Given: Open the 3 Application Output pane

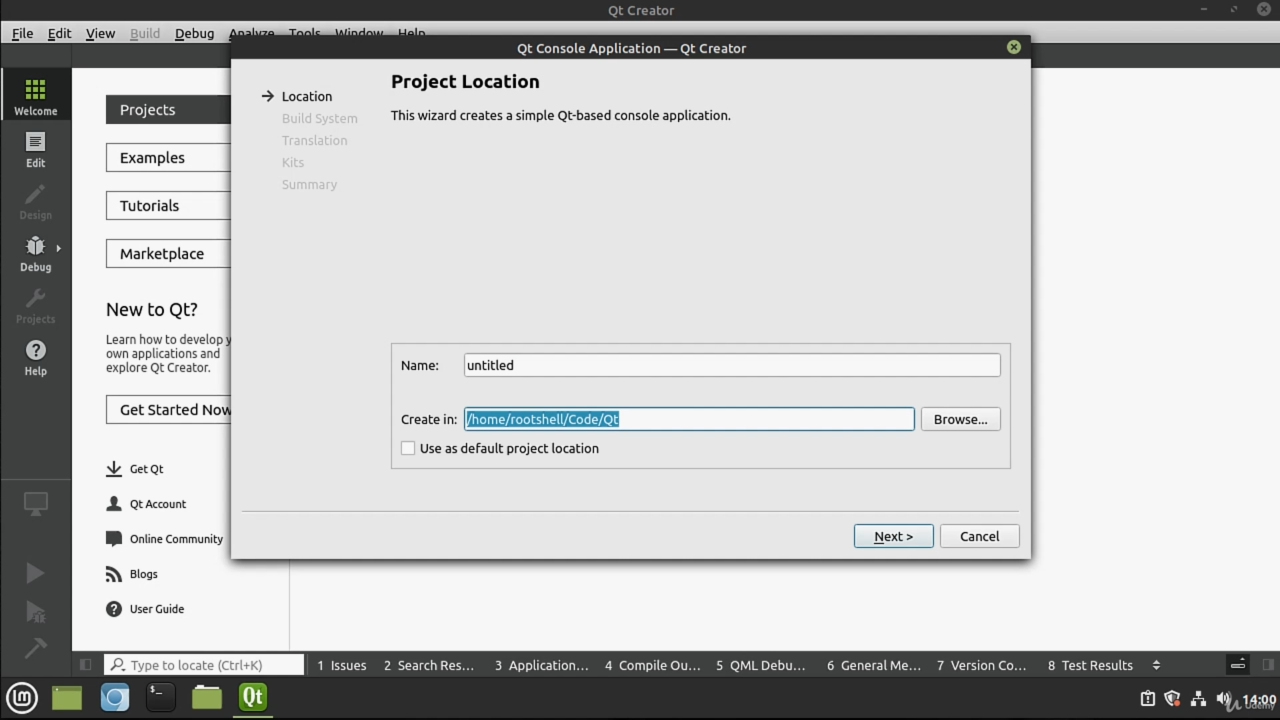Looking at the screenshot, I should point(542,665).
